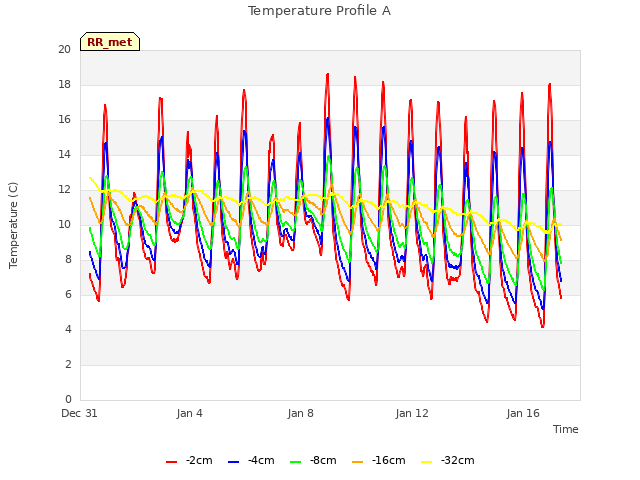Toggle the -8cm series in legend

click(x=313, y=461)
